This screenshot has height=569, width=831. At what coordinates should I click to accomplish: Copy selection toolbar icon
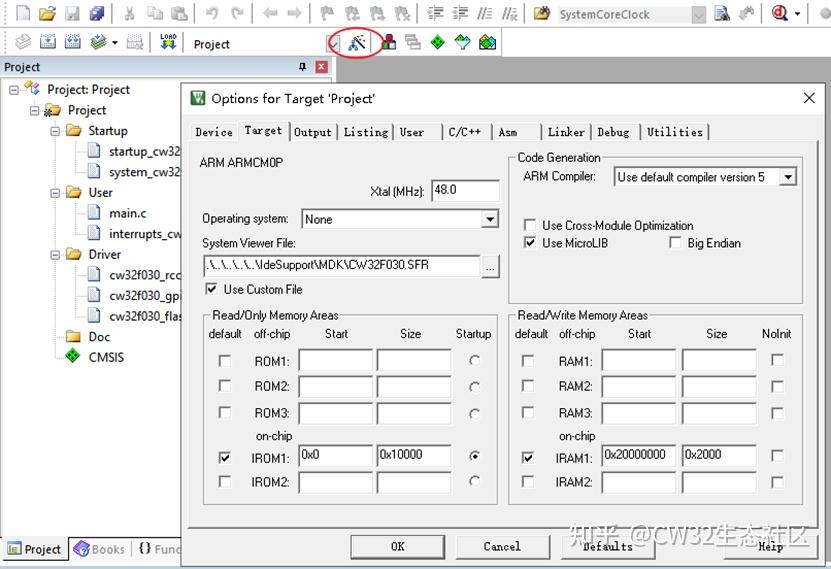(x=155, y=13)
